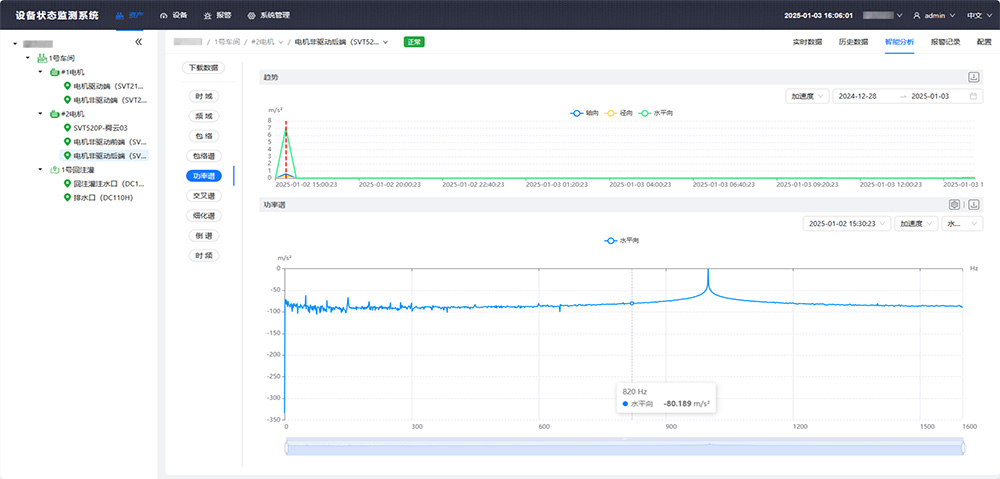Click location pin icon beside SVT520P-舜云03
Image resolution: width=1000 pixels, height=479 pixels.
coord(68,128)
